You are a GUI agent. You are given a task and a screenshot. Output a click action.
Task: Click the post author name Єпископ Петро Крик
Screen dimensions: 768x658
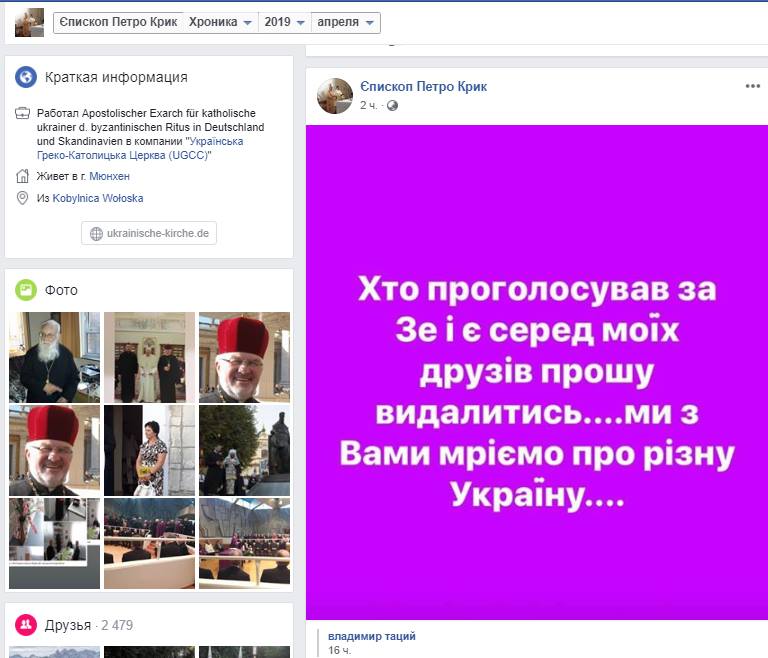[x=423, y=87]
